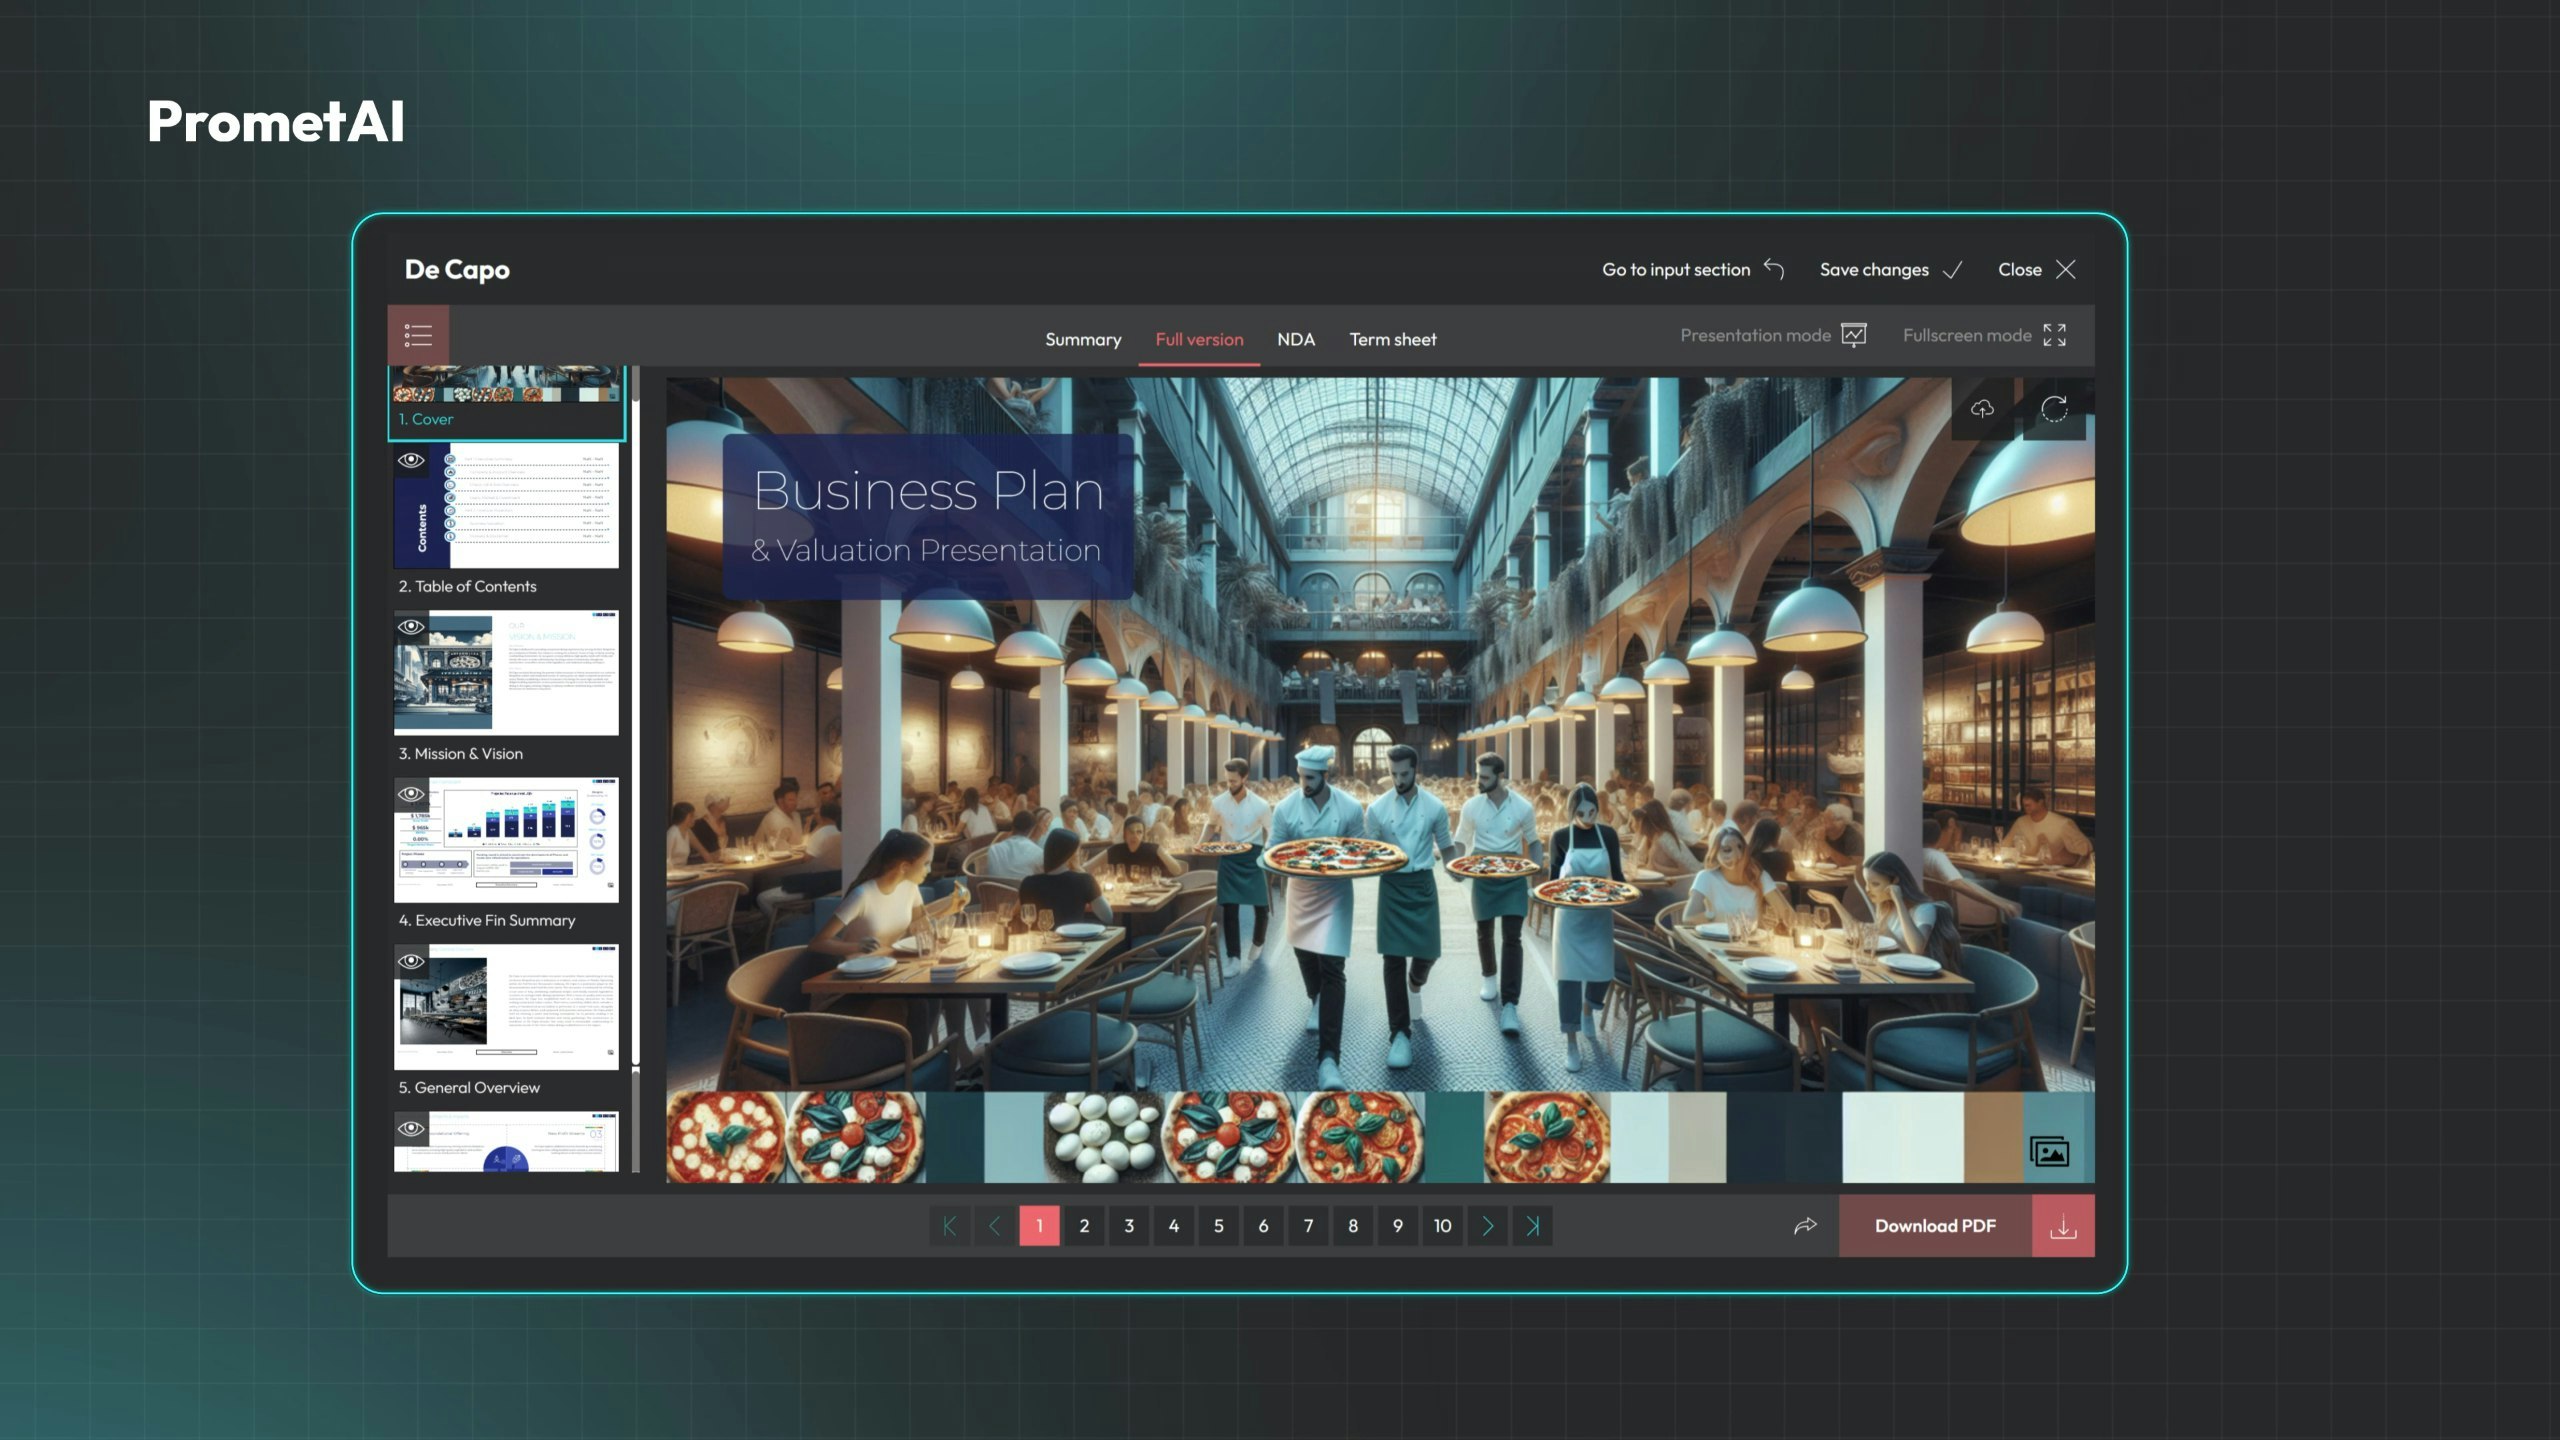Click the share arrow icon
This screenshot has width=2560, height=1440.
(x=1805, y=1226)
